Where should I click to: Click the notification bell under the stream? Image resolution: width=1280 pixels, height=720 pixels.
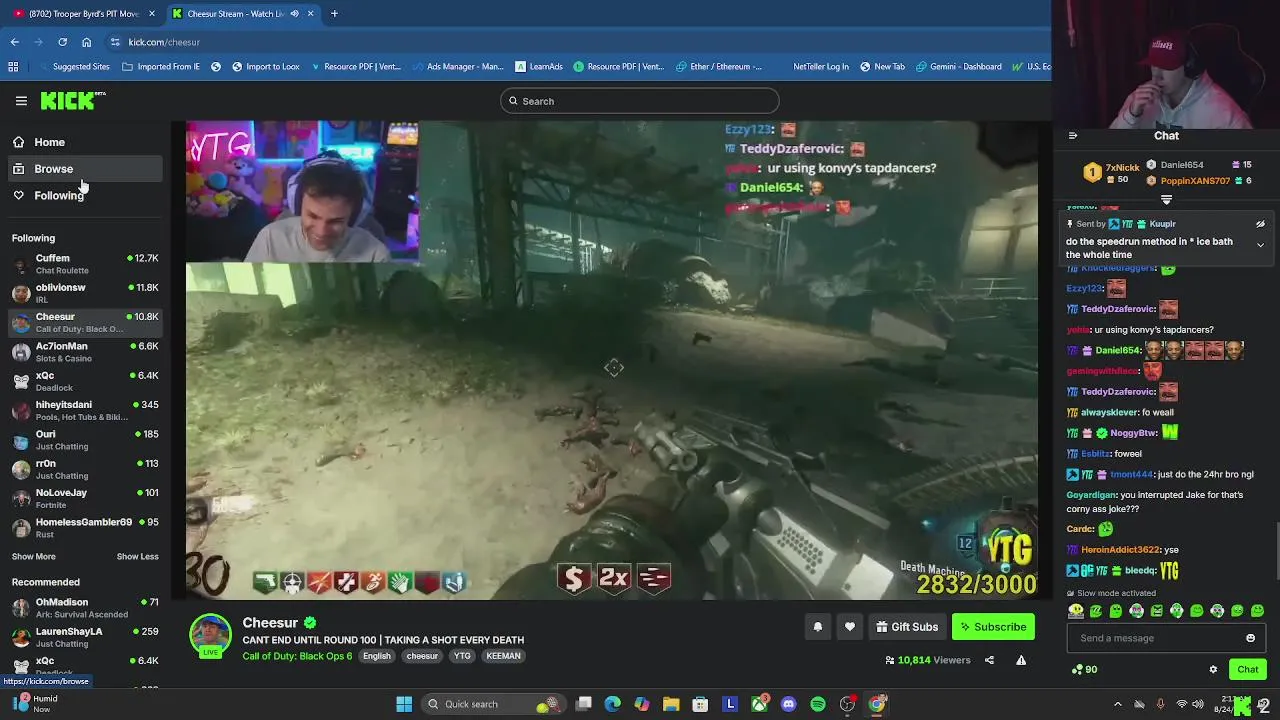click(817, 627)
